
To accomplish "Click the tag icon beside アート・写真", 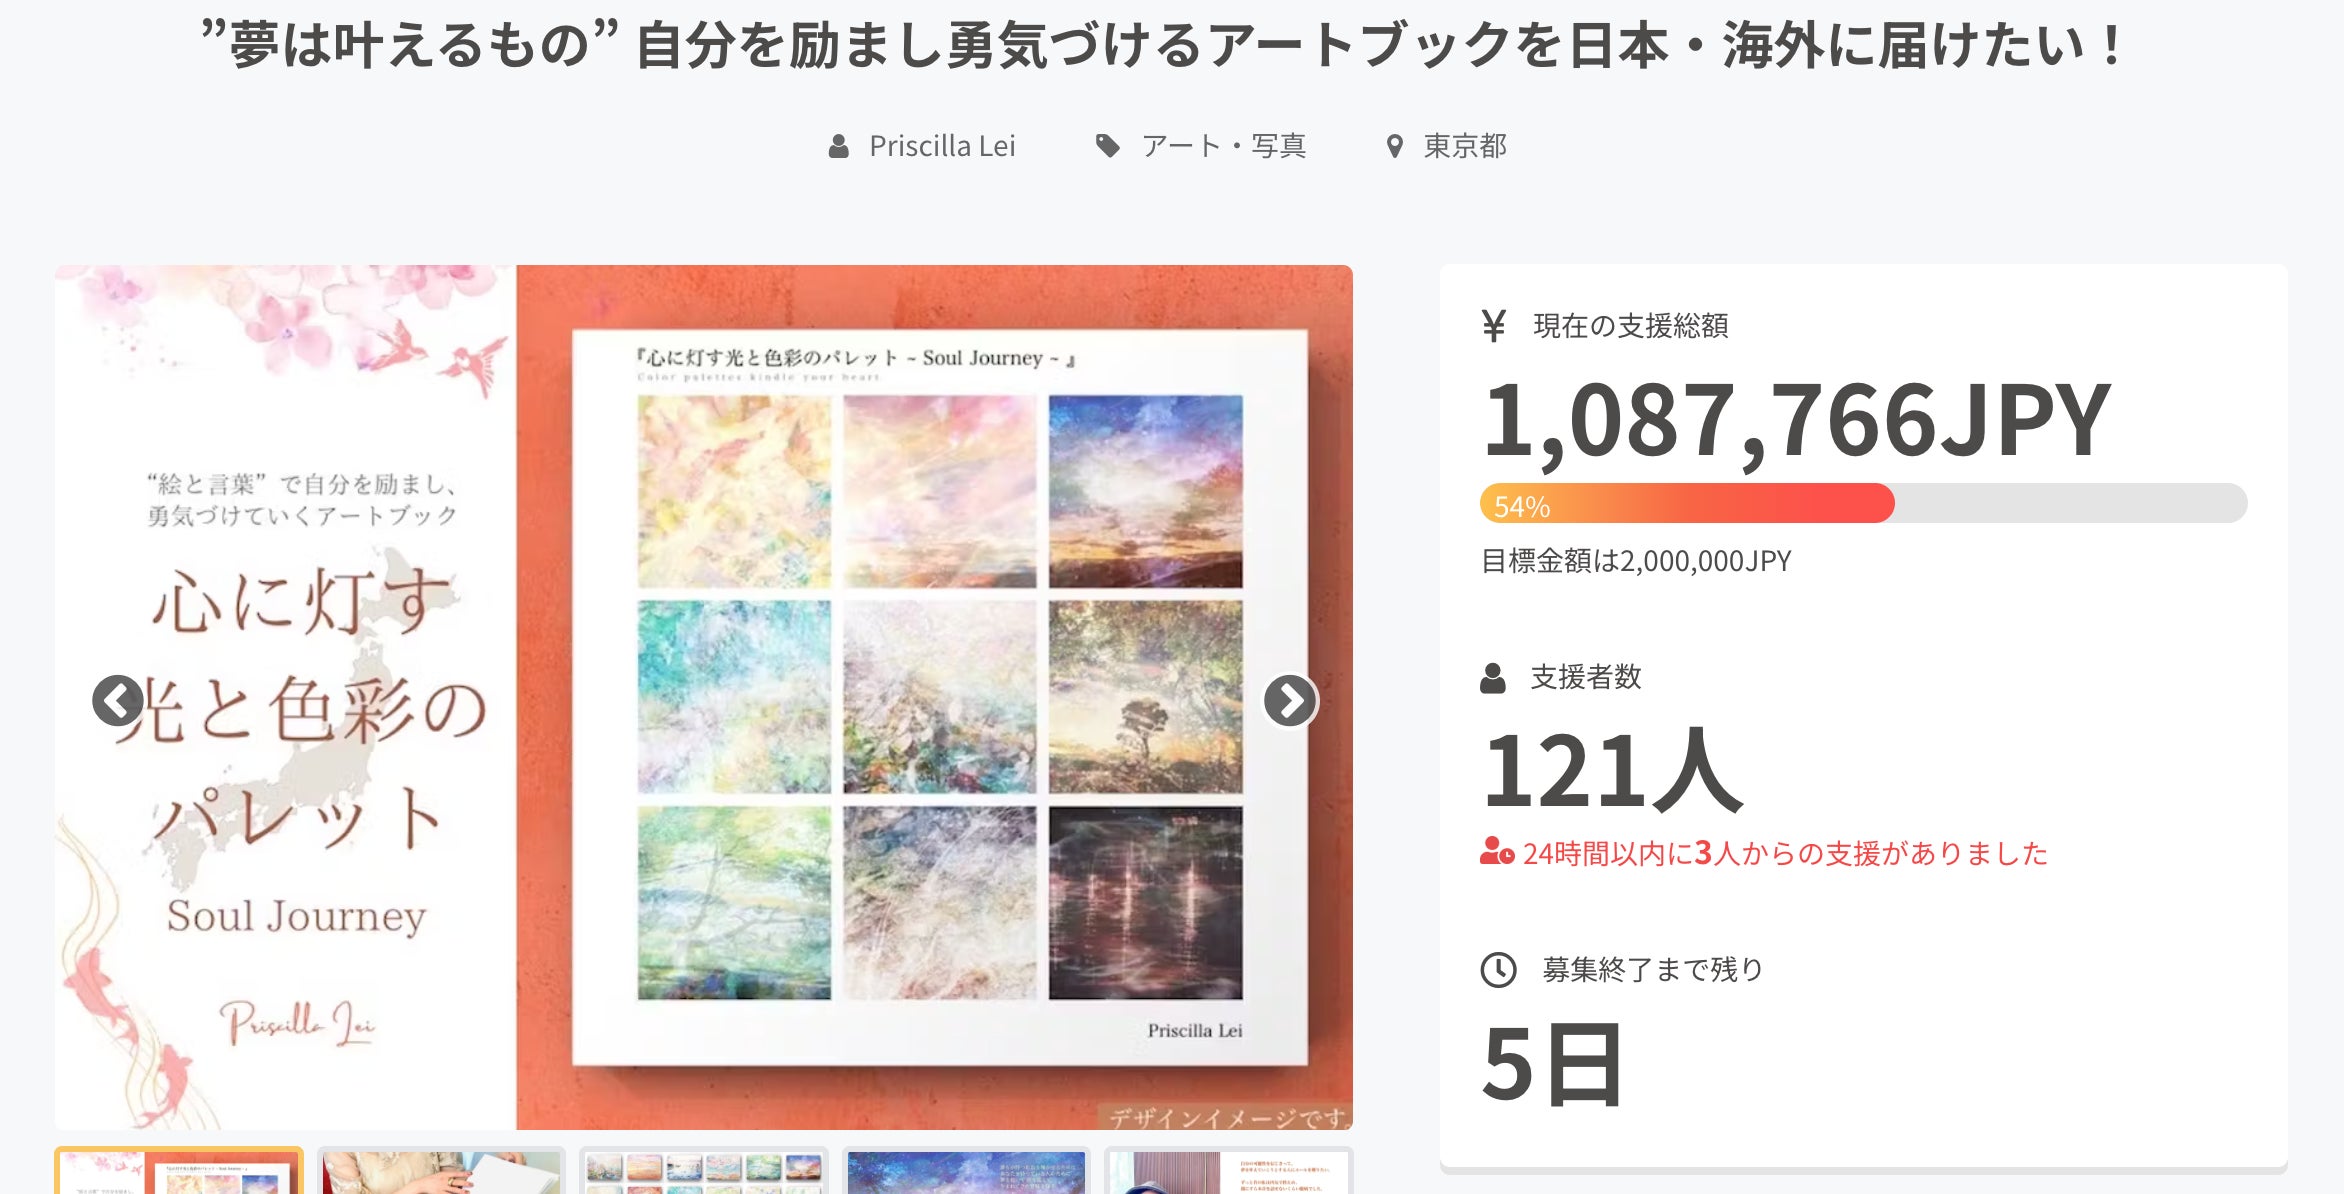I will tap(1107, 147).
